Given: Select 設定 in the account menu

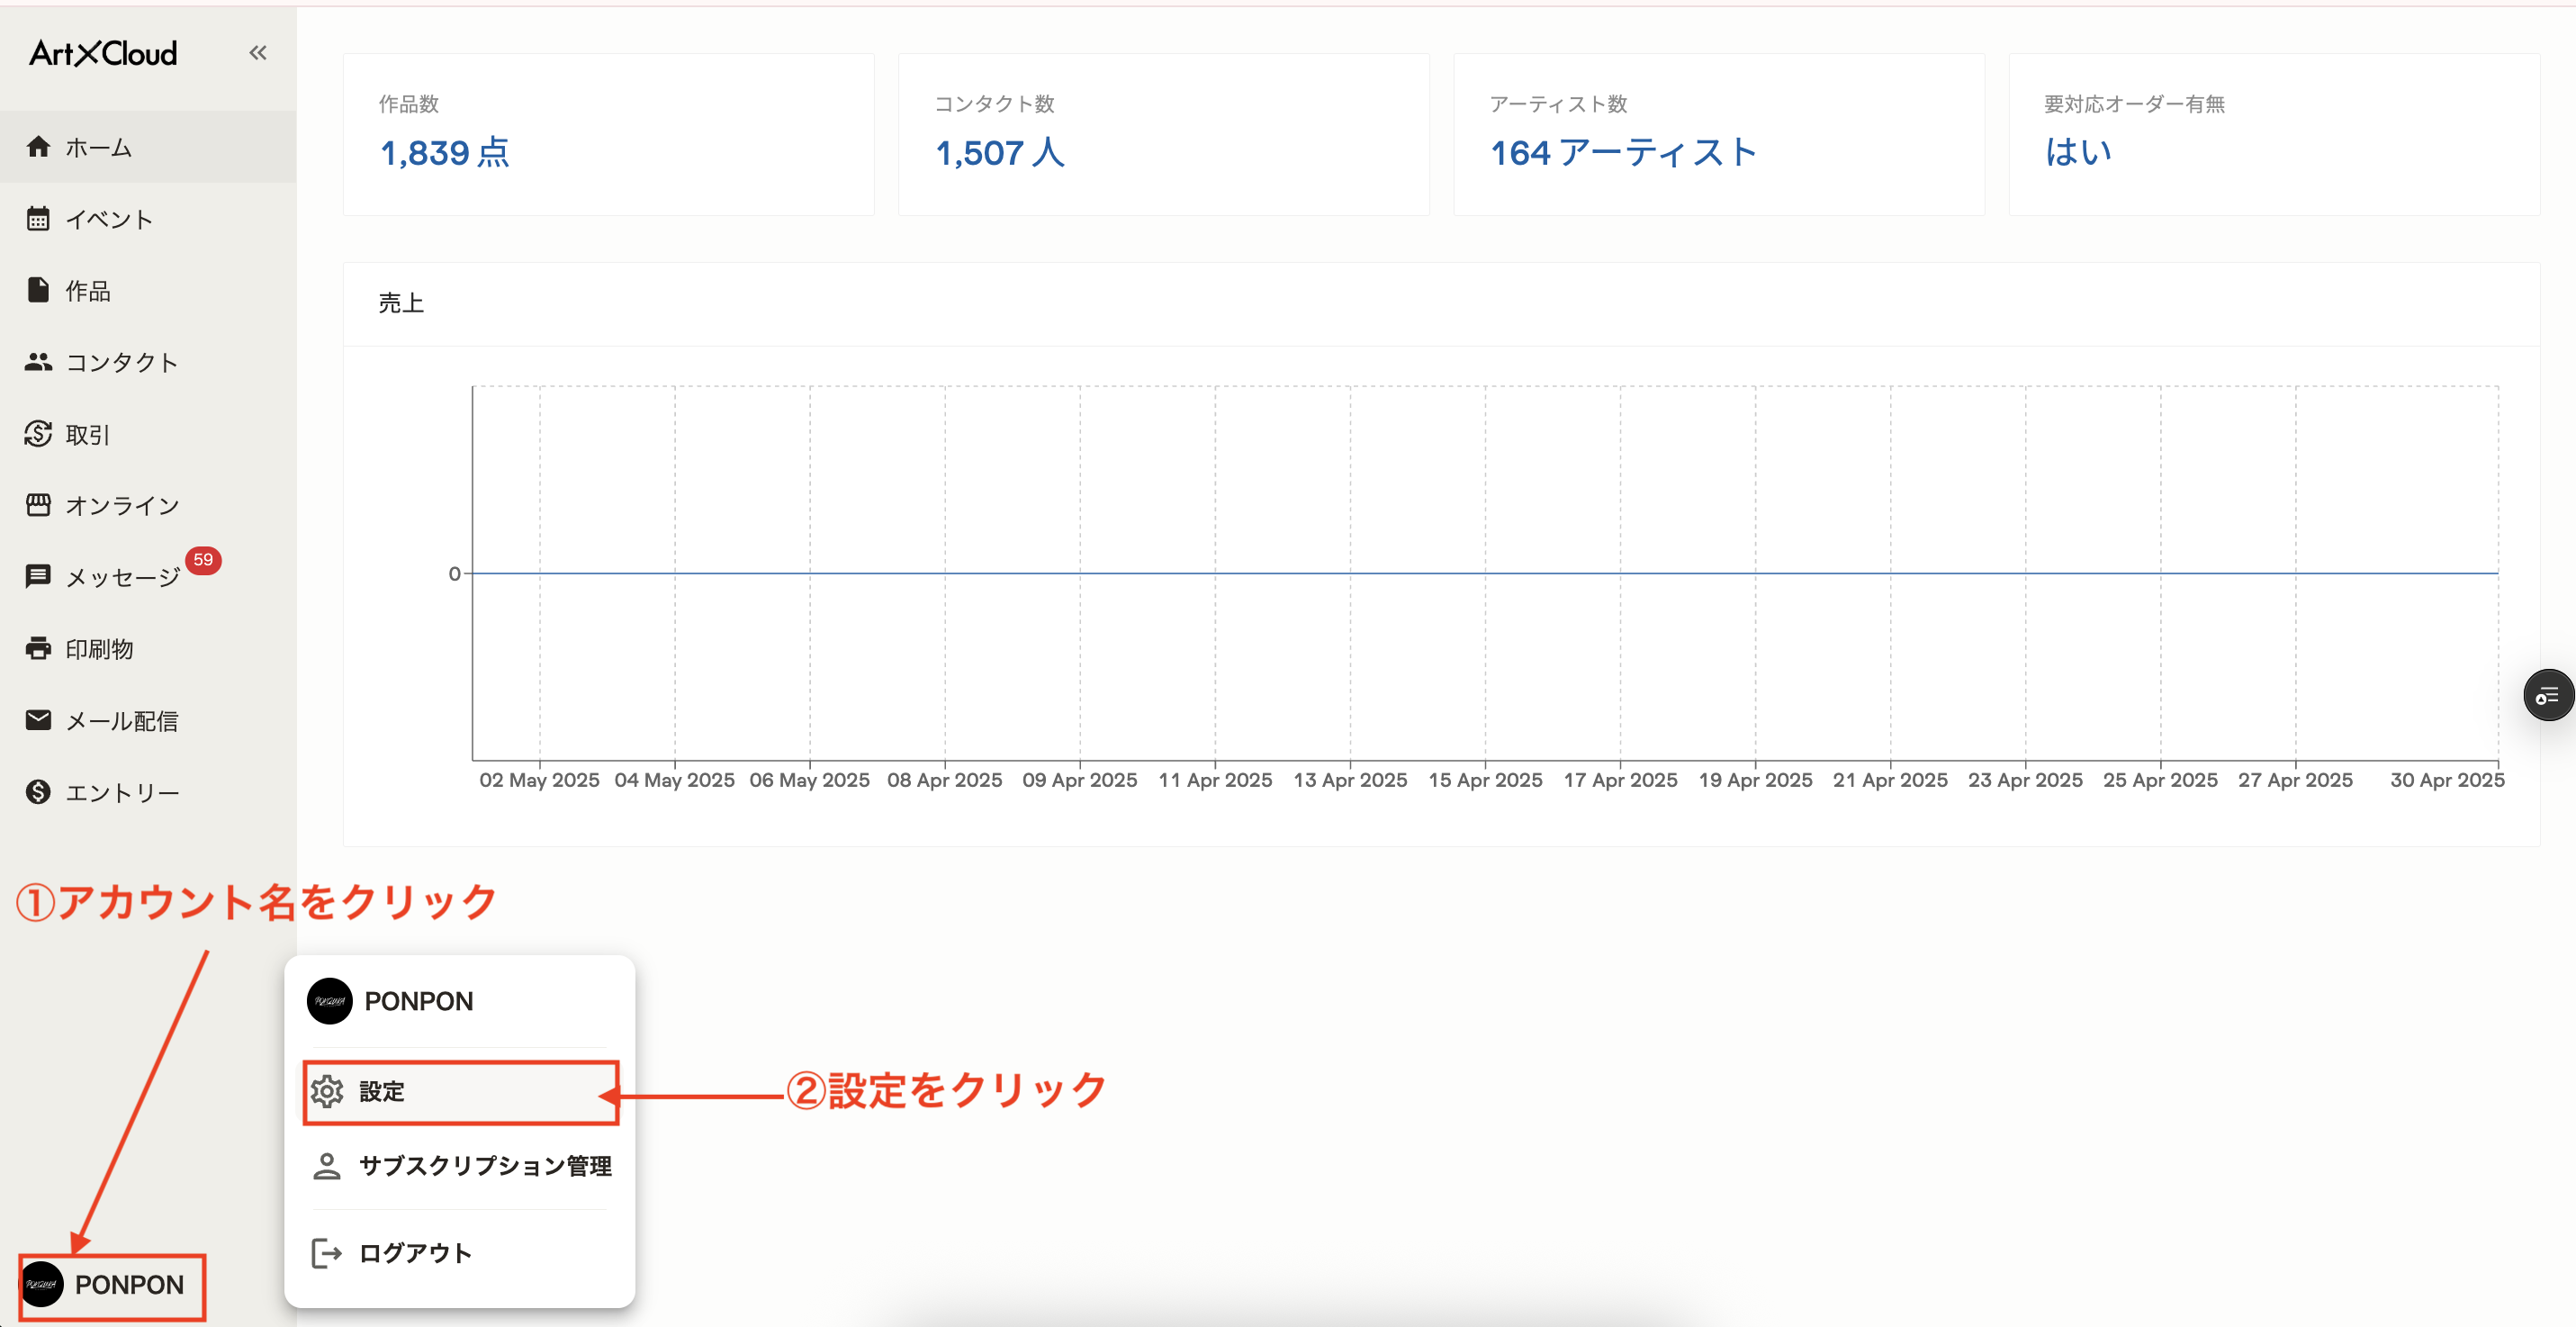Looking at the screenshot, I should pyautogui.click(x=461, y=1092).
